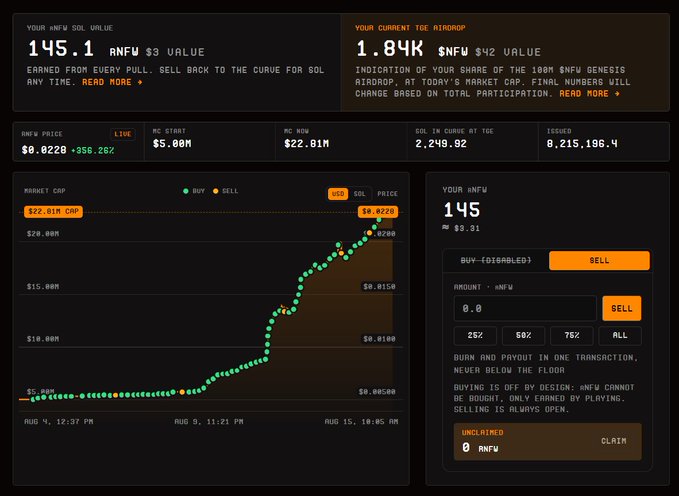The image size is (679, 496).
Task: Click the $22.81M CAP chart label
Action: pos(53,211)
